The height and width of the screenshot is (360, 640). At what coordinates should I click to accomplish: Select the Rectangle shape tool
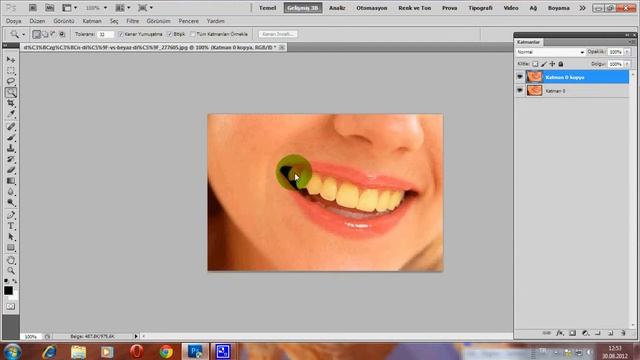pyautogui.click(x=11, y=247)
